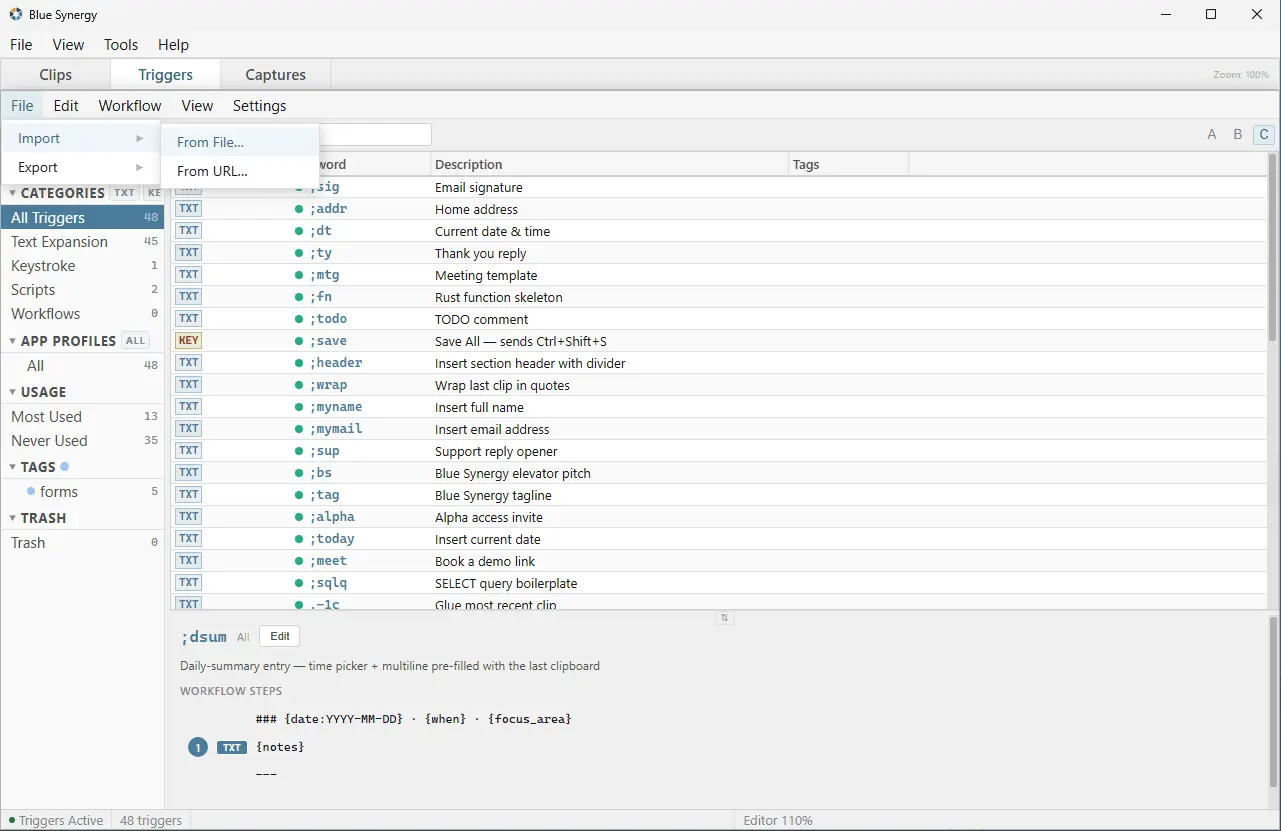Choose From File... in Import submenu
Image resolution: width=1281 pixels, height=831 pixels.
click(x=240, y=142)
